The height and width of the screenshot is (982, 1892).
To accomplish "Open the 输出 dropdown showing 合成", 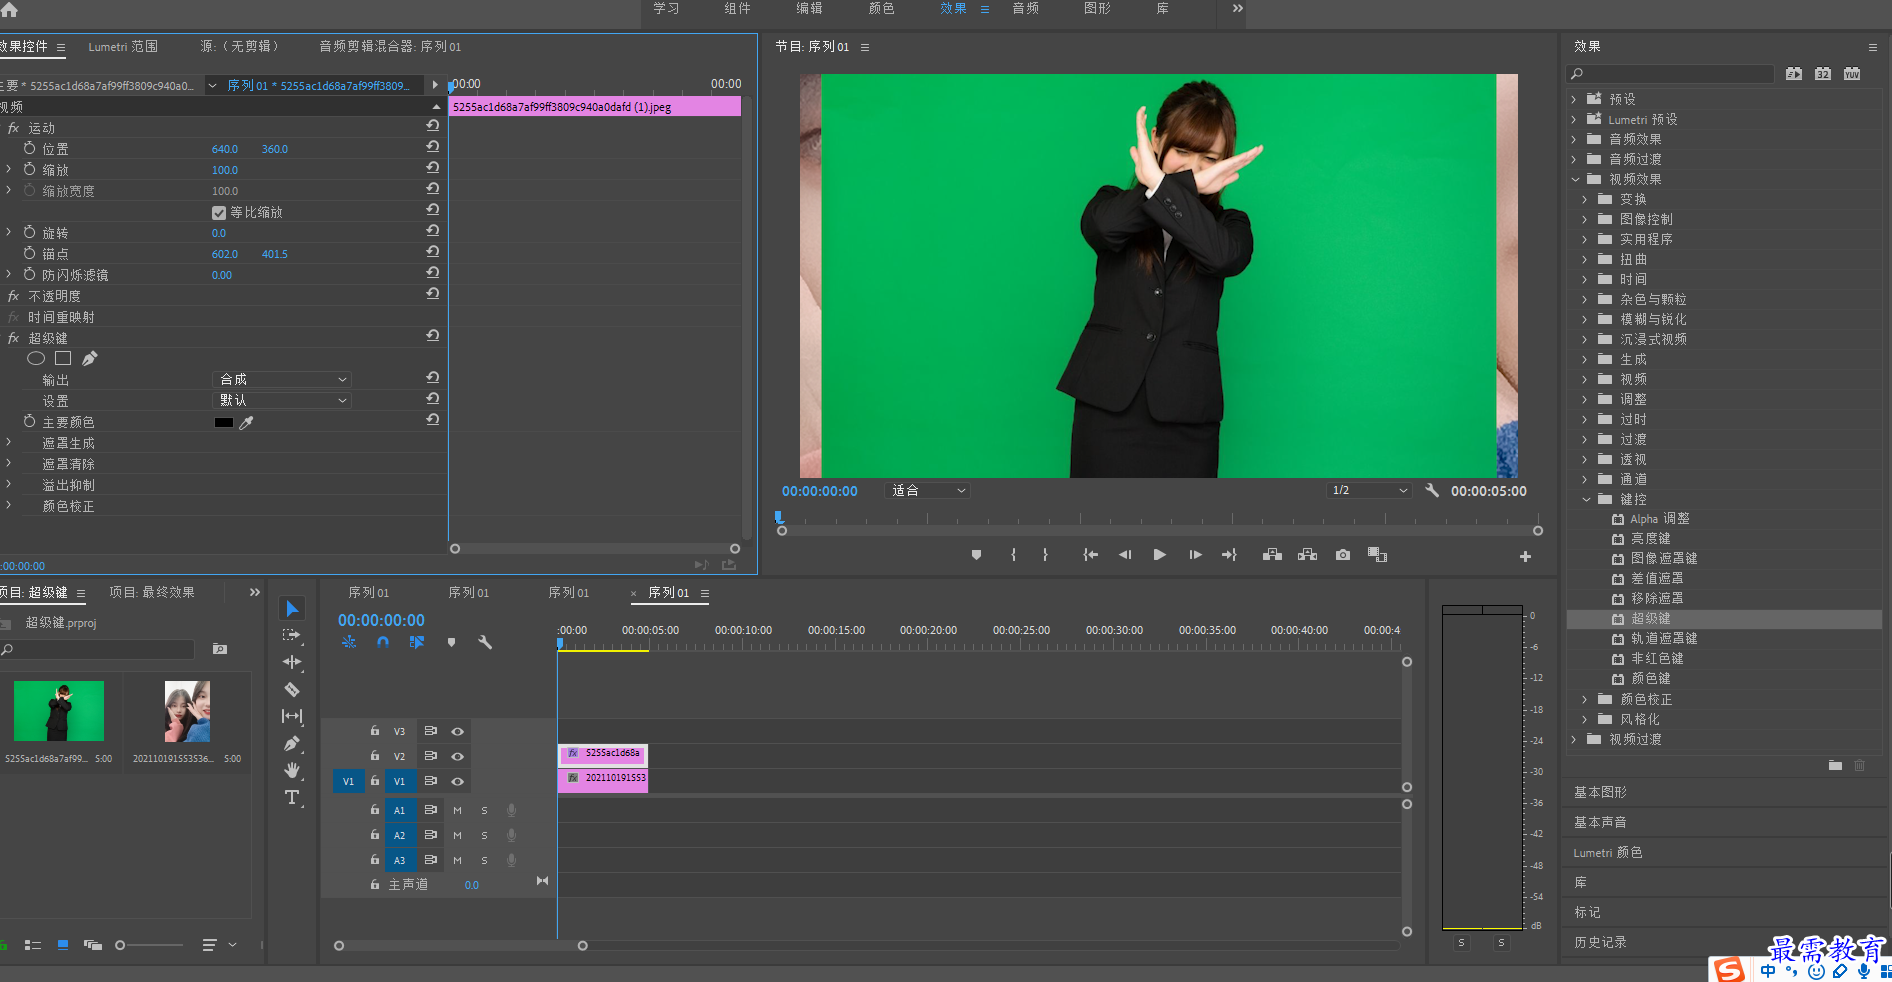I will coord(282,379).
